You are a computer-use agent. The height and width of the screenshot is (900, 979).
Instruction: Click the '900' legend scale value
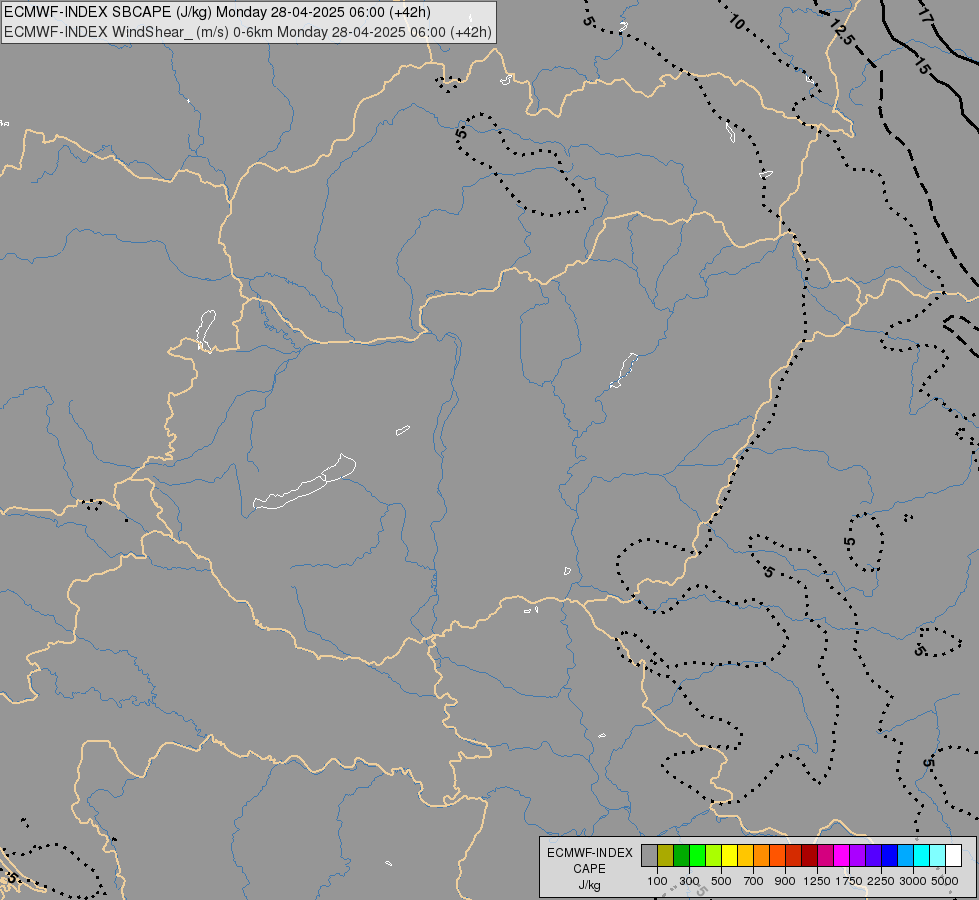[785, 881]
